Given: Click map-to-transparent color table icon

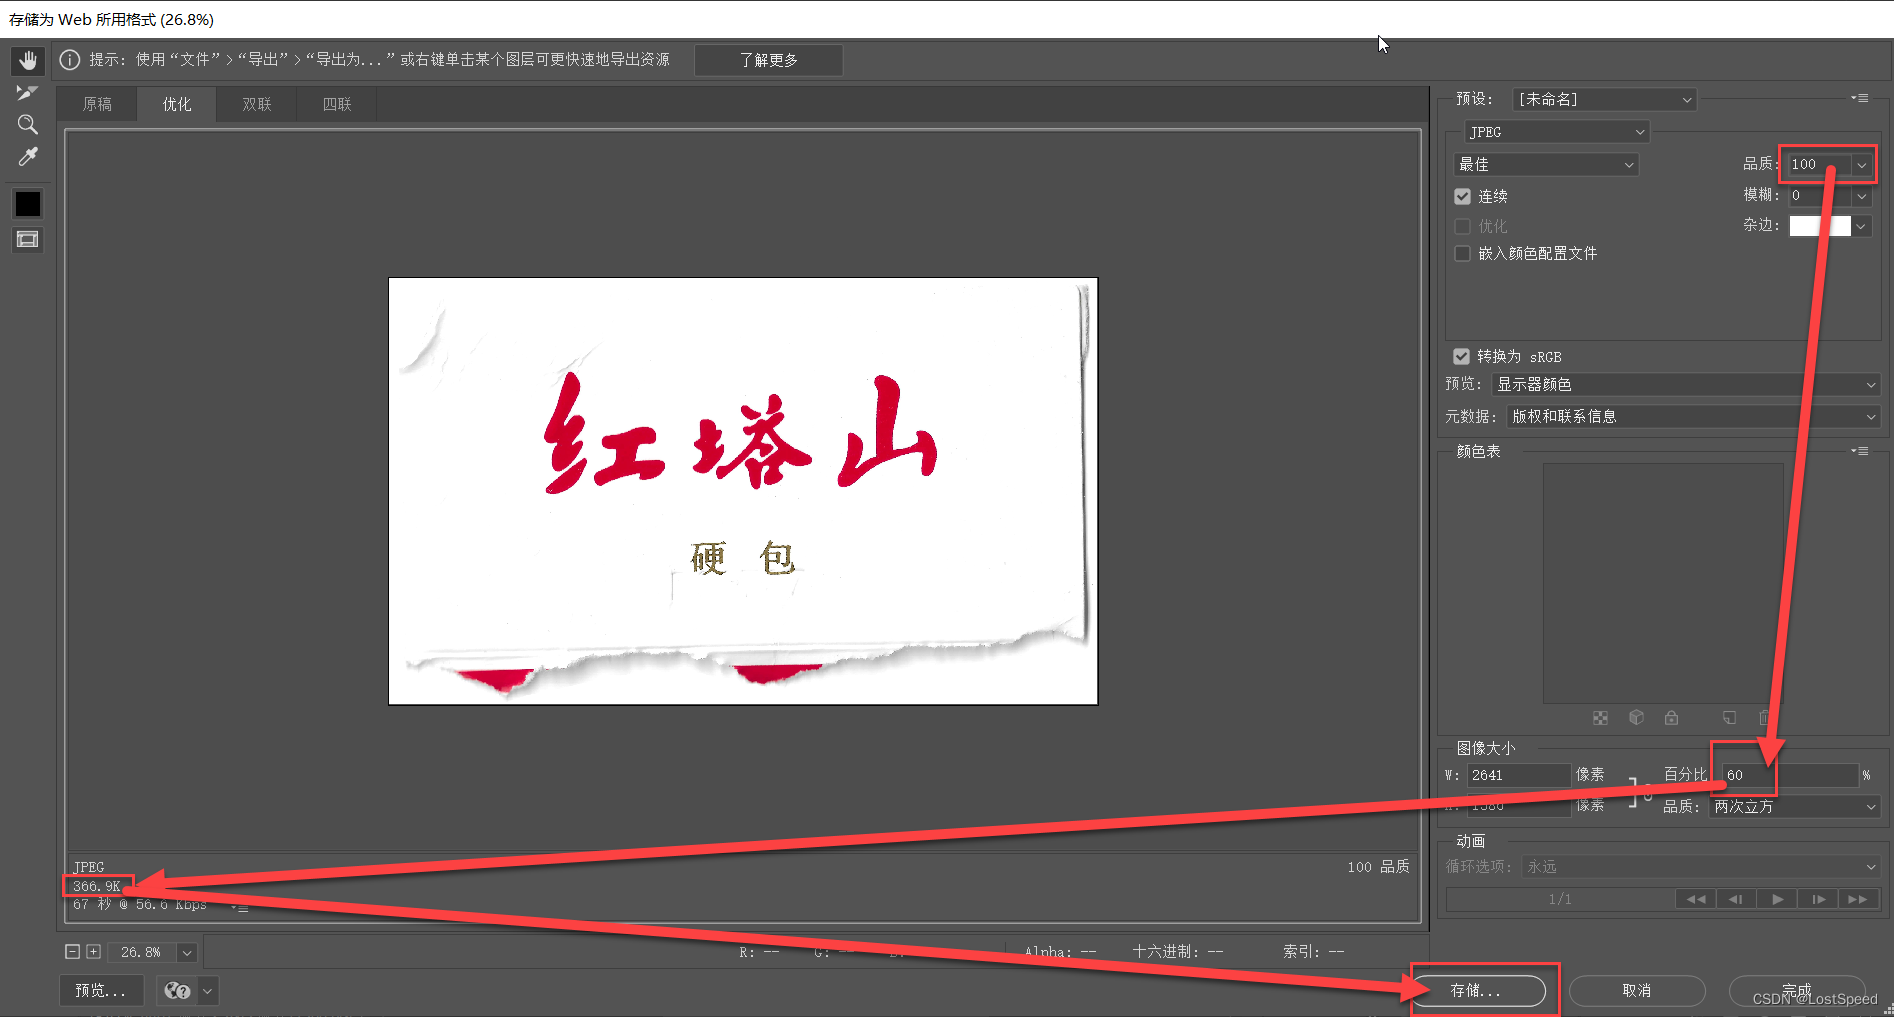Looking at the screenshot, I should click(x=1601, y=718).
